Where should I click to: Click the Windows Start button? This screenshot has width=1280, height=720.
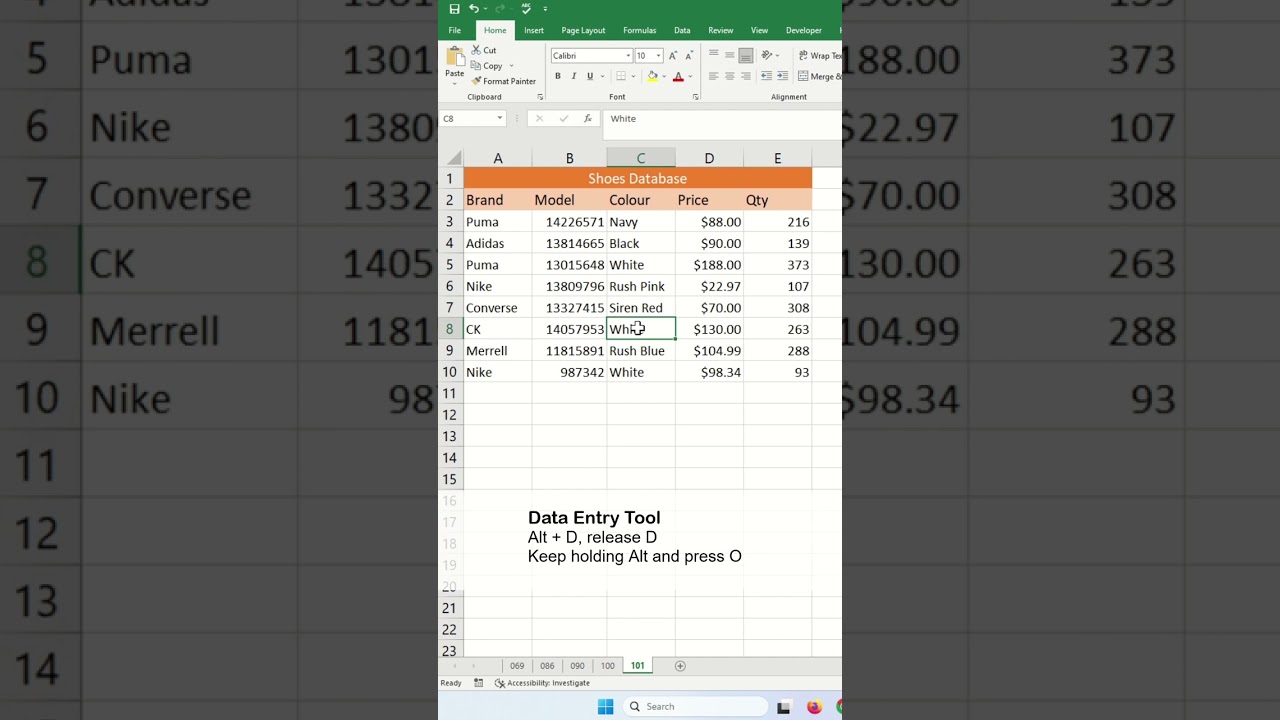[x=605, y=706]
